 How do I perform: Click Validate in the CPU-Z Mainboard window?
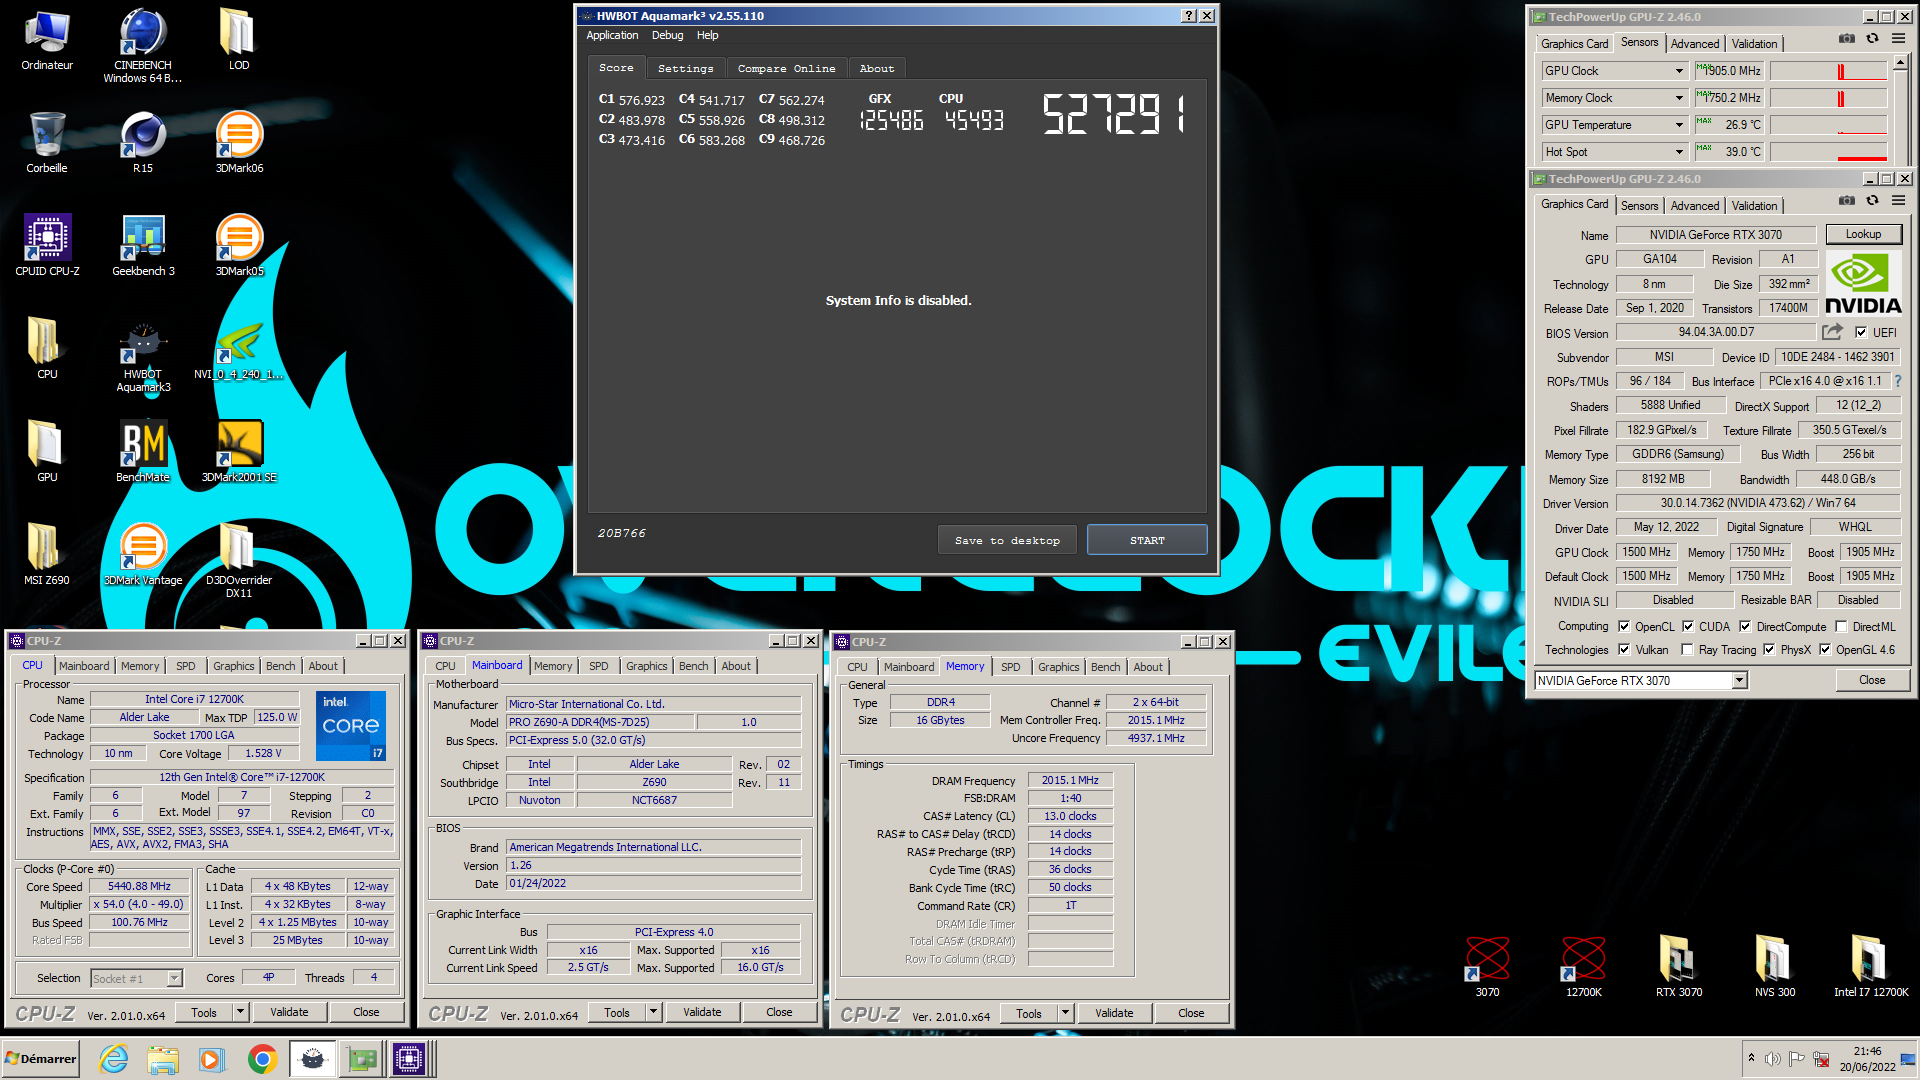[702, 1012]
